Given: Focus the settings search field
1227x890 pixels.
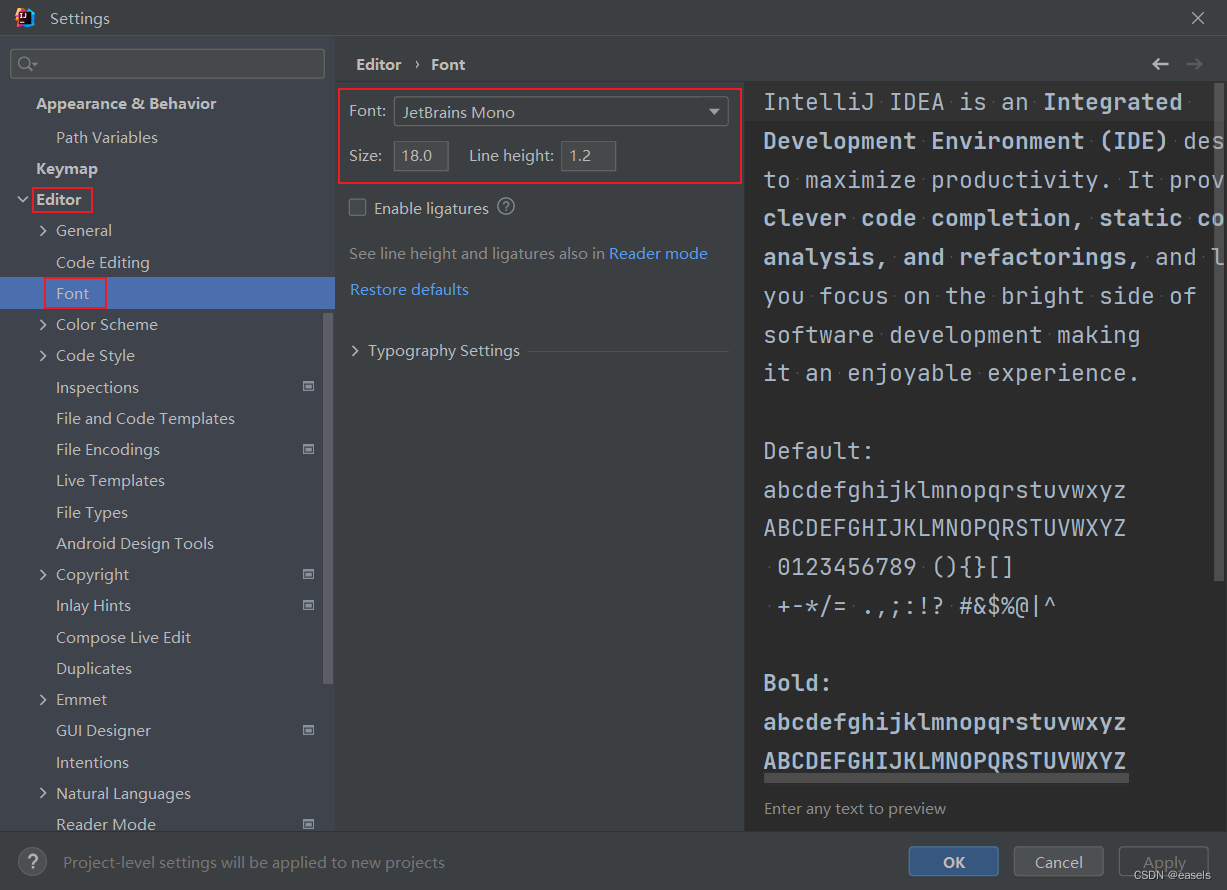Looking at the screenshot, I should (x=168, y=64).
